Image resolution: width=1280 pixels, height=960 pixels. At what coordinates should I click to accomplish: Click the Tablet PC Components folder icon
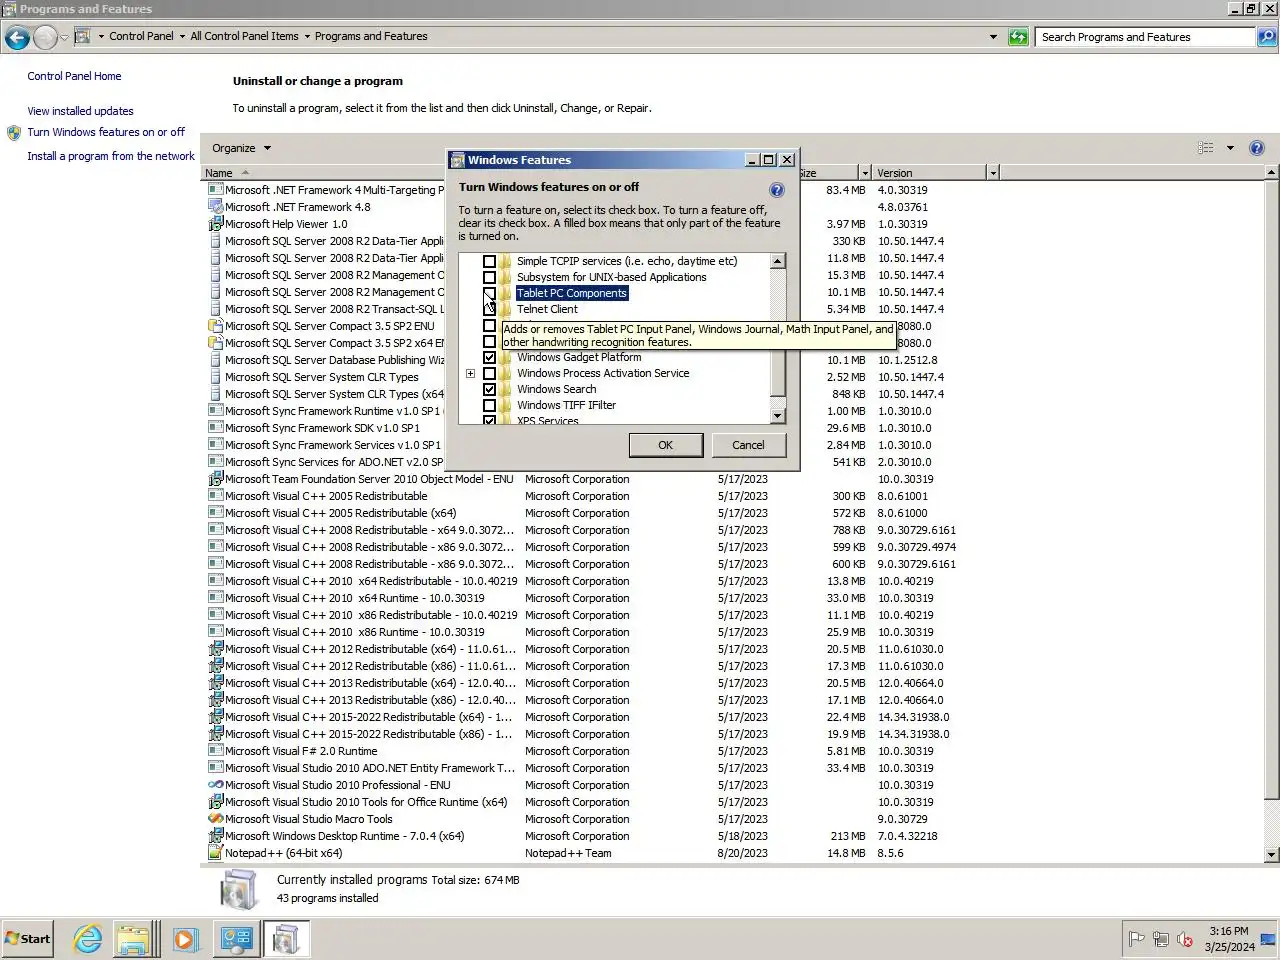coord(506,293)
